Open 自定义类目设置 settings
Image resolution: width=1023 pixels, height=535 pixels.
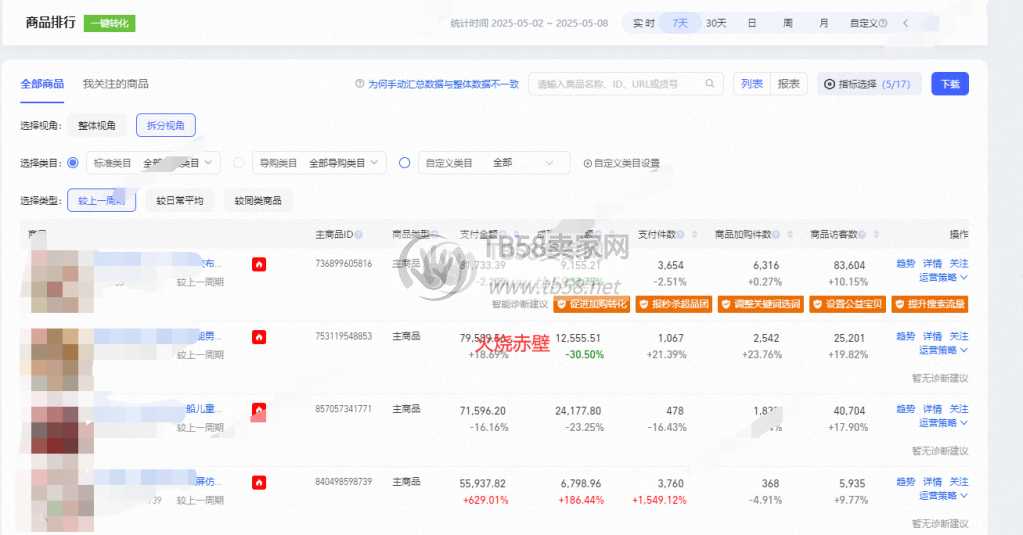(622, 163)
